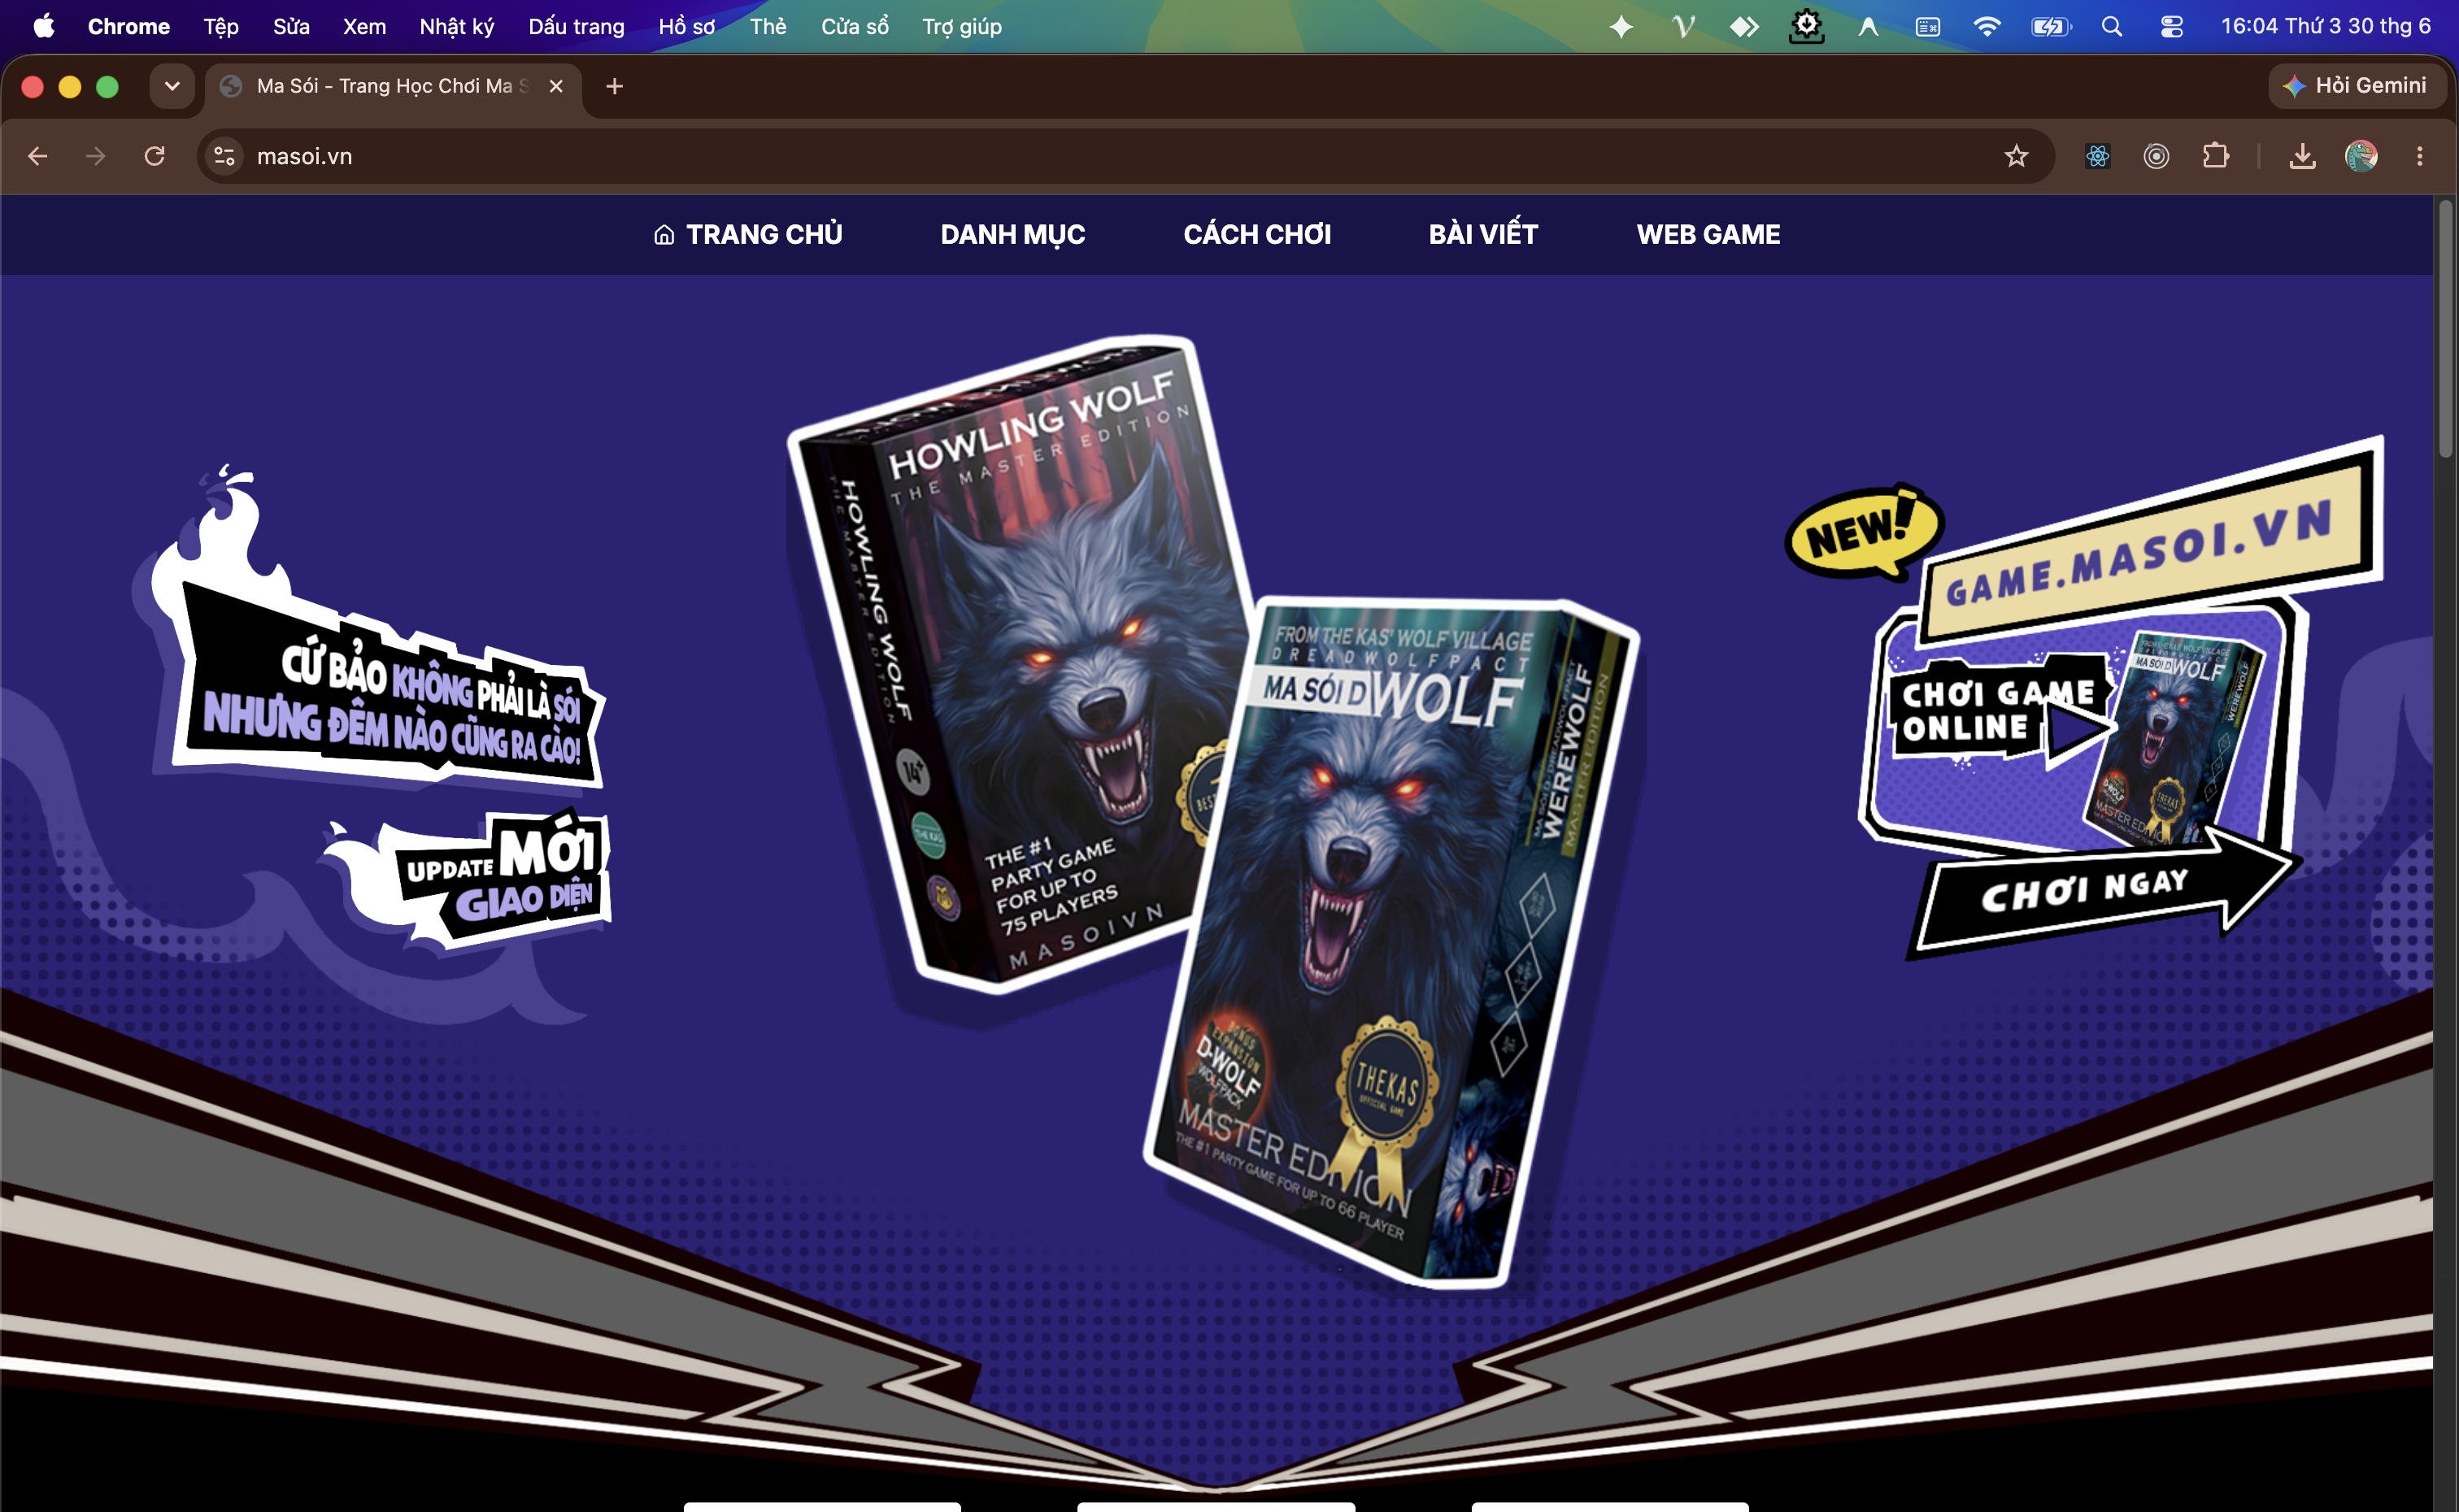This screenshot has width=2459, height=1512.
Task: Select the Ma Sói browser tab
Action: click(392, 86)
